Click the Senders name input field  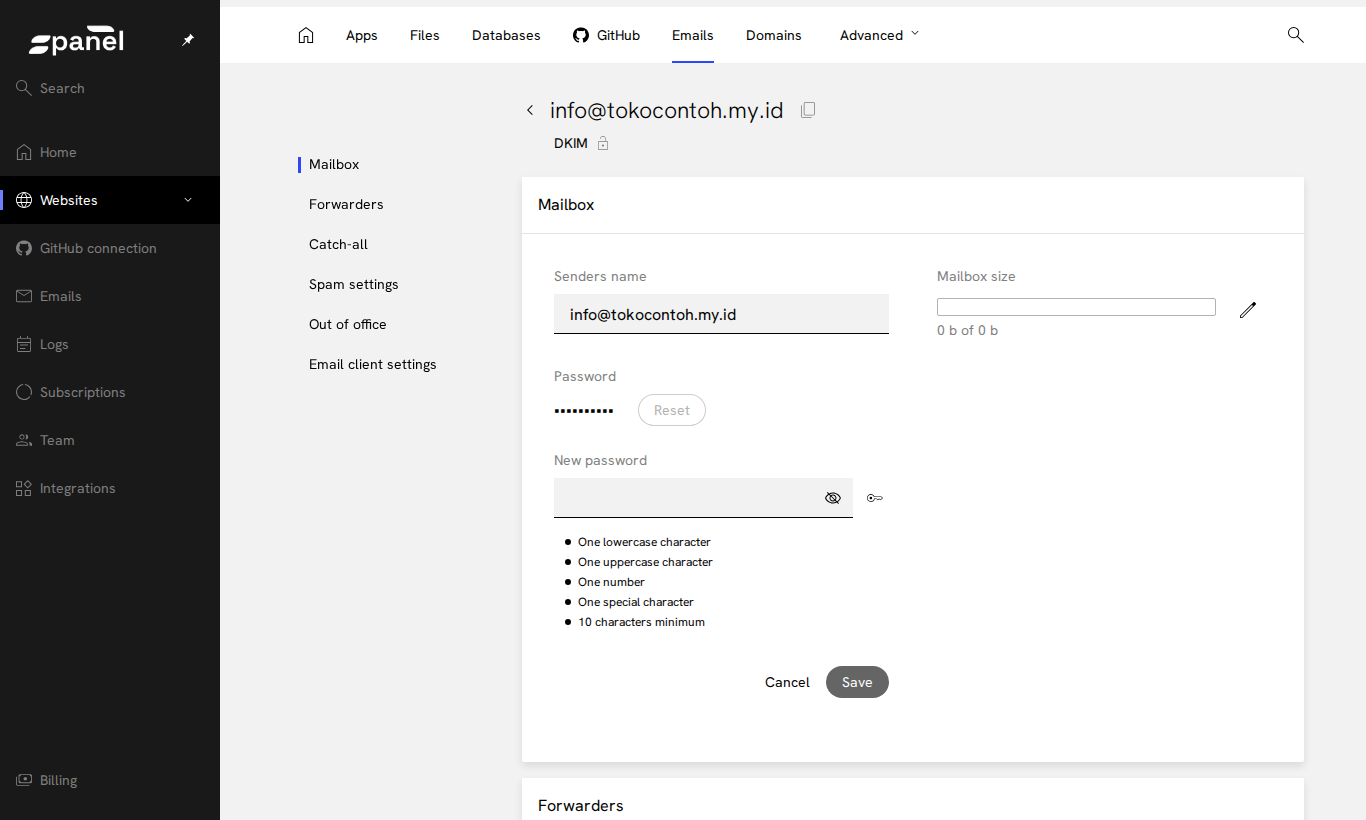(x=721, y=314)
